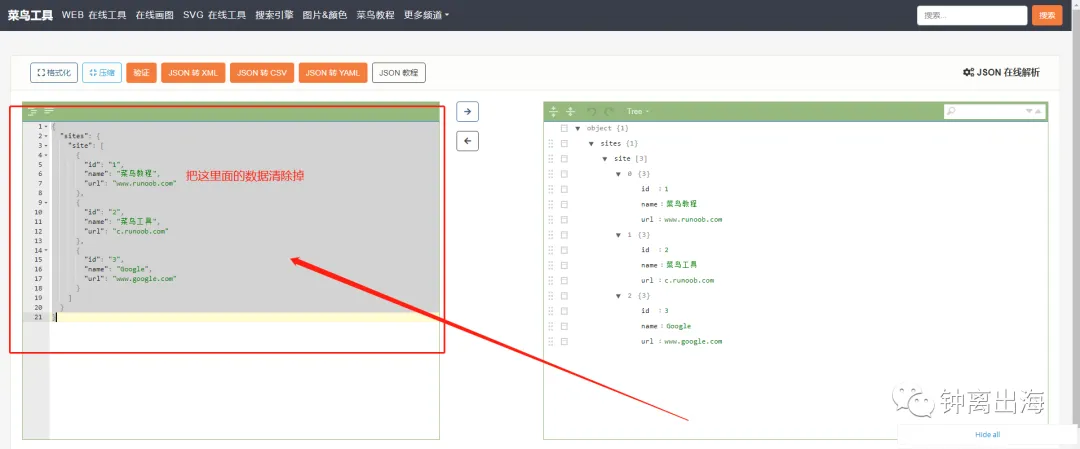
Task: Click drag handle of name Google row
Action: pyautogui.click(x=550, y=326)
